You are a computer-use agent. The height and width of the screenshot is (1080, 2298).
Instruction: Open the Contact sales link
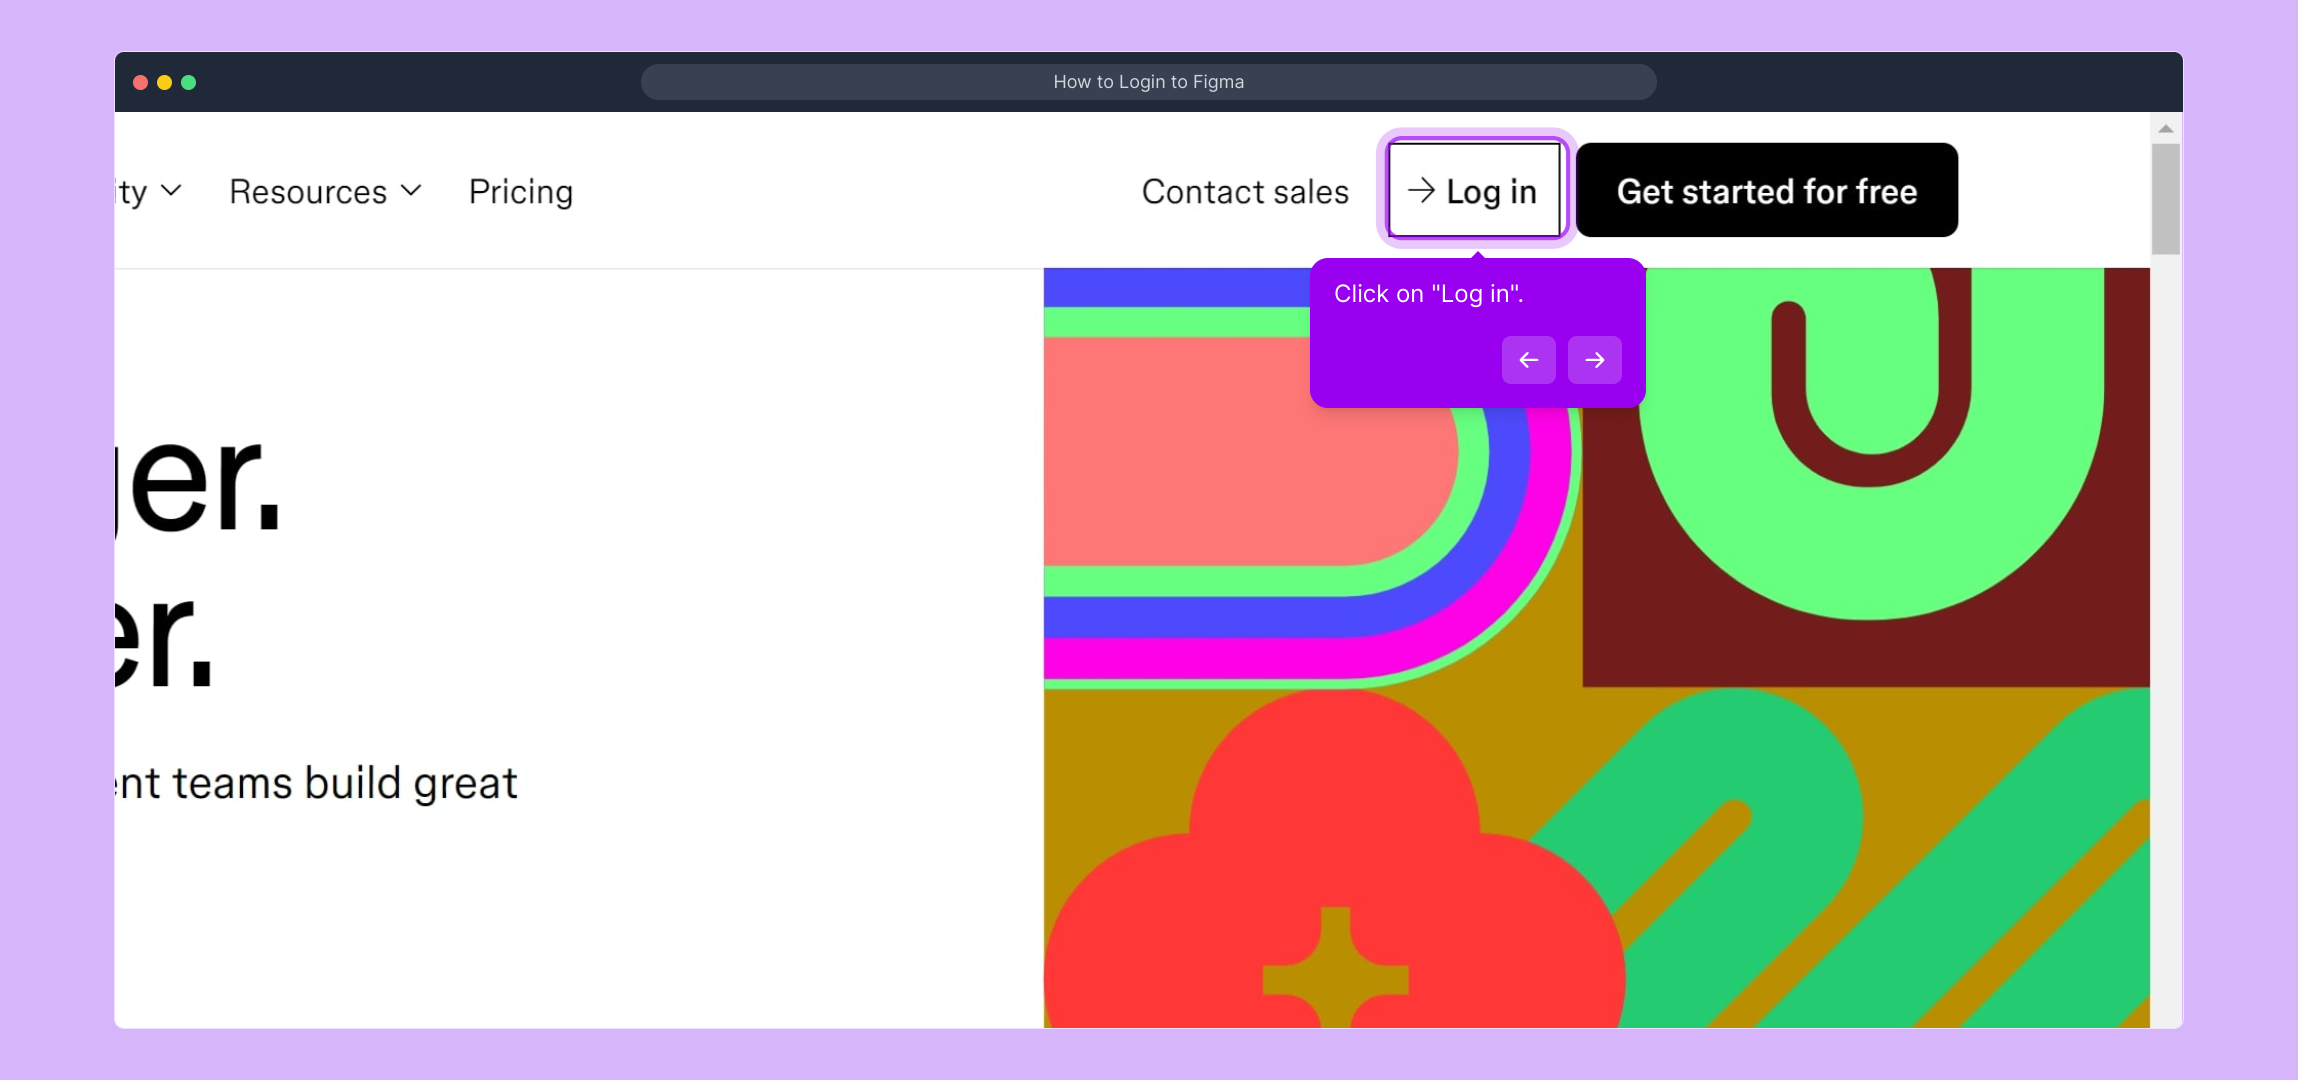pos(1245,192)
